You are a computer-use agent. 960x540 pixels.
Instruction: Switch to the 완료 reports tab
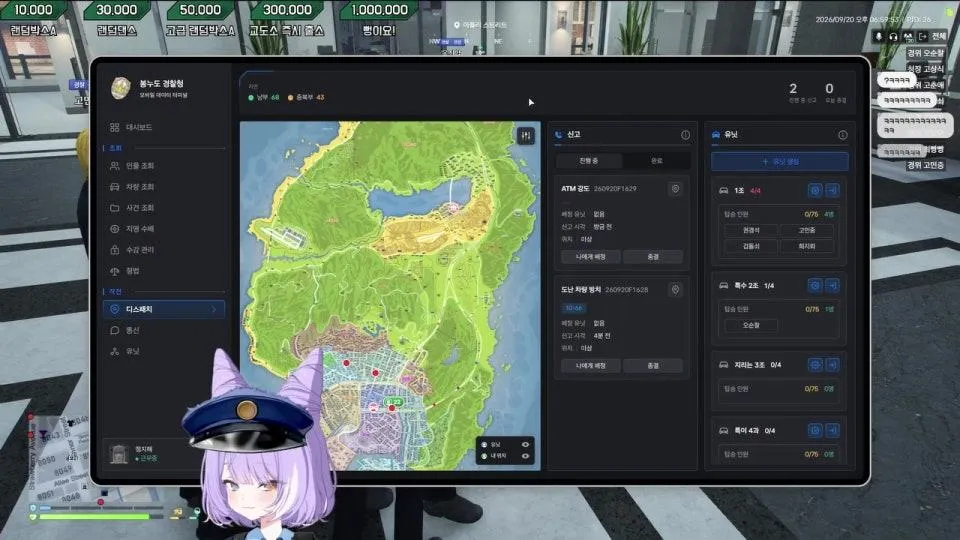[656, 160]
